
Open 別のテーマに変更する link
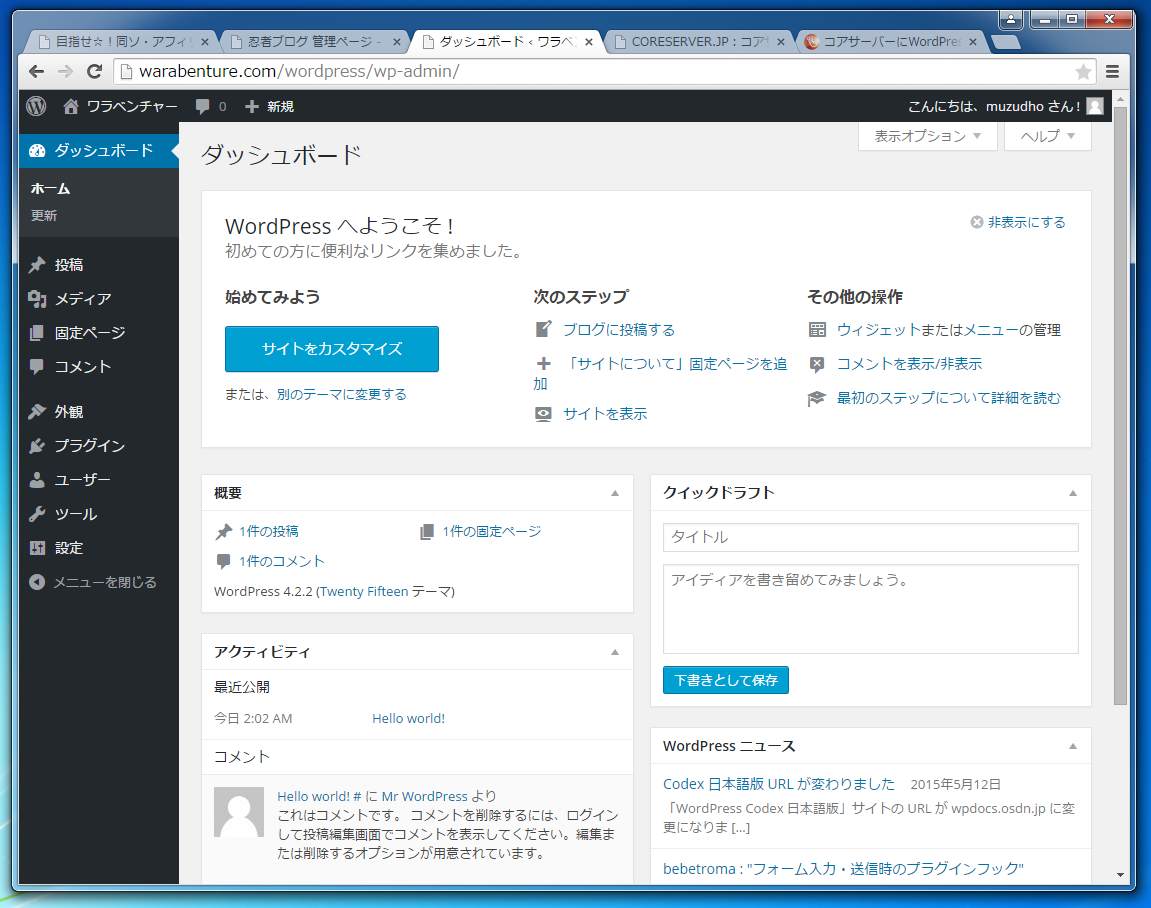click(x=341, y=395)
